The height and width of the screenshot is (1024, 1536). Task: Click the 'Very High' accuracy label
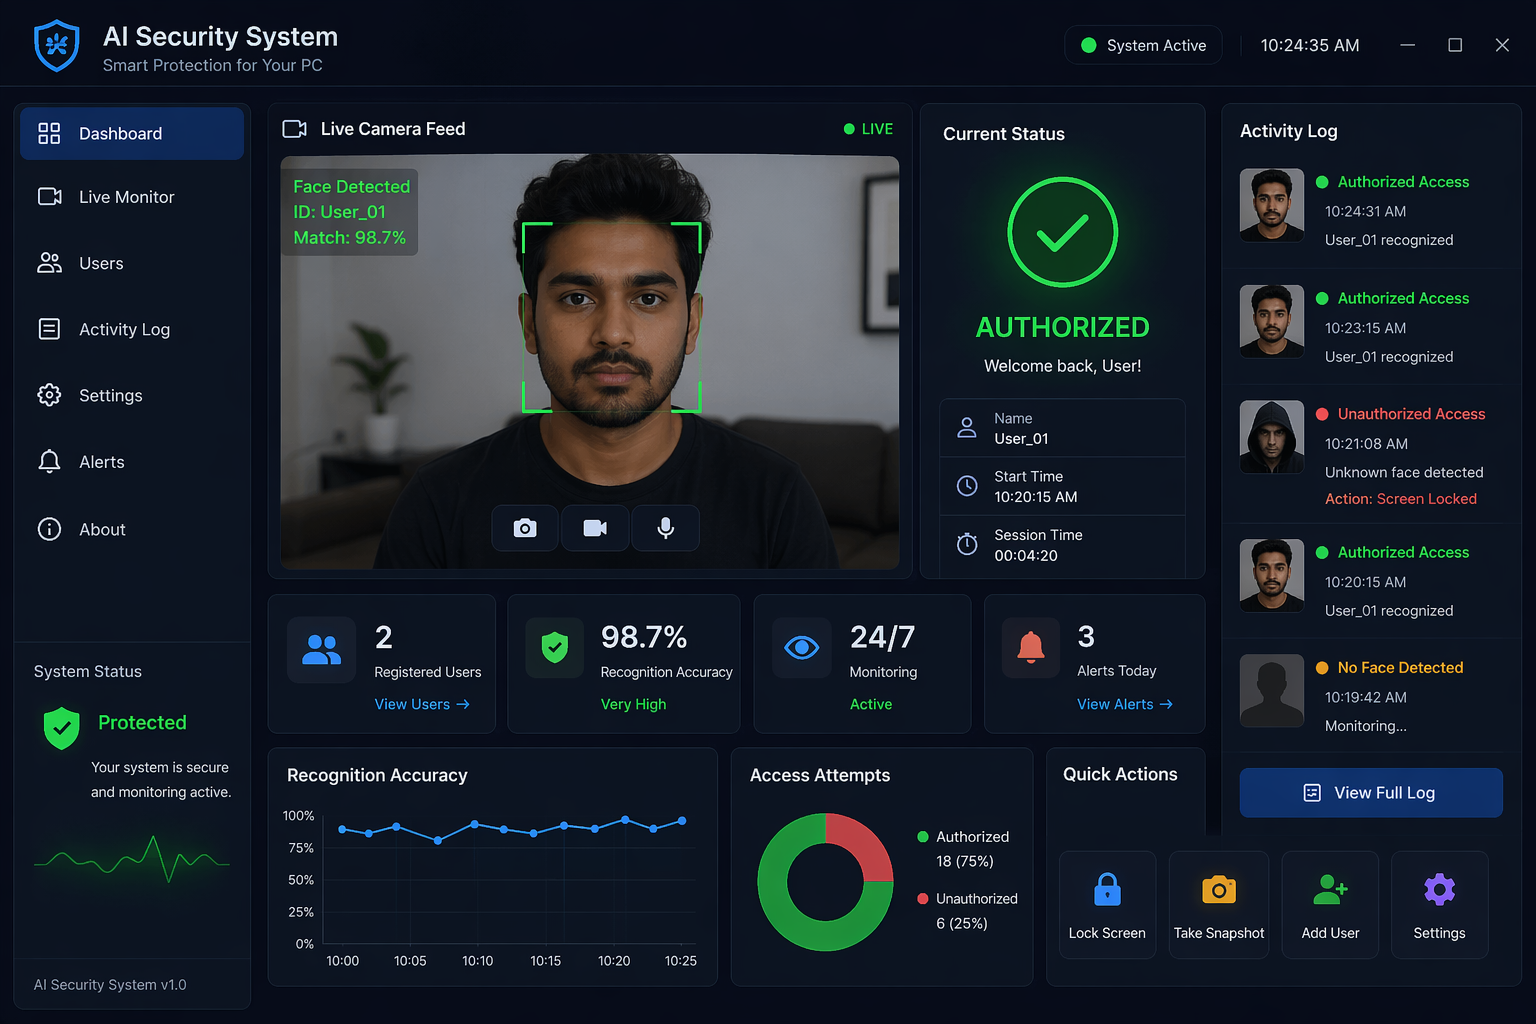click(633, 704)
